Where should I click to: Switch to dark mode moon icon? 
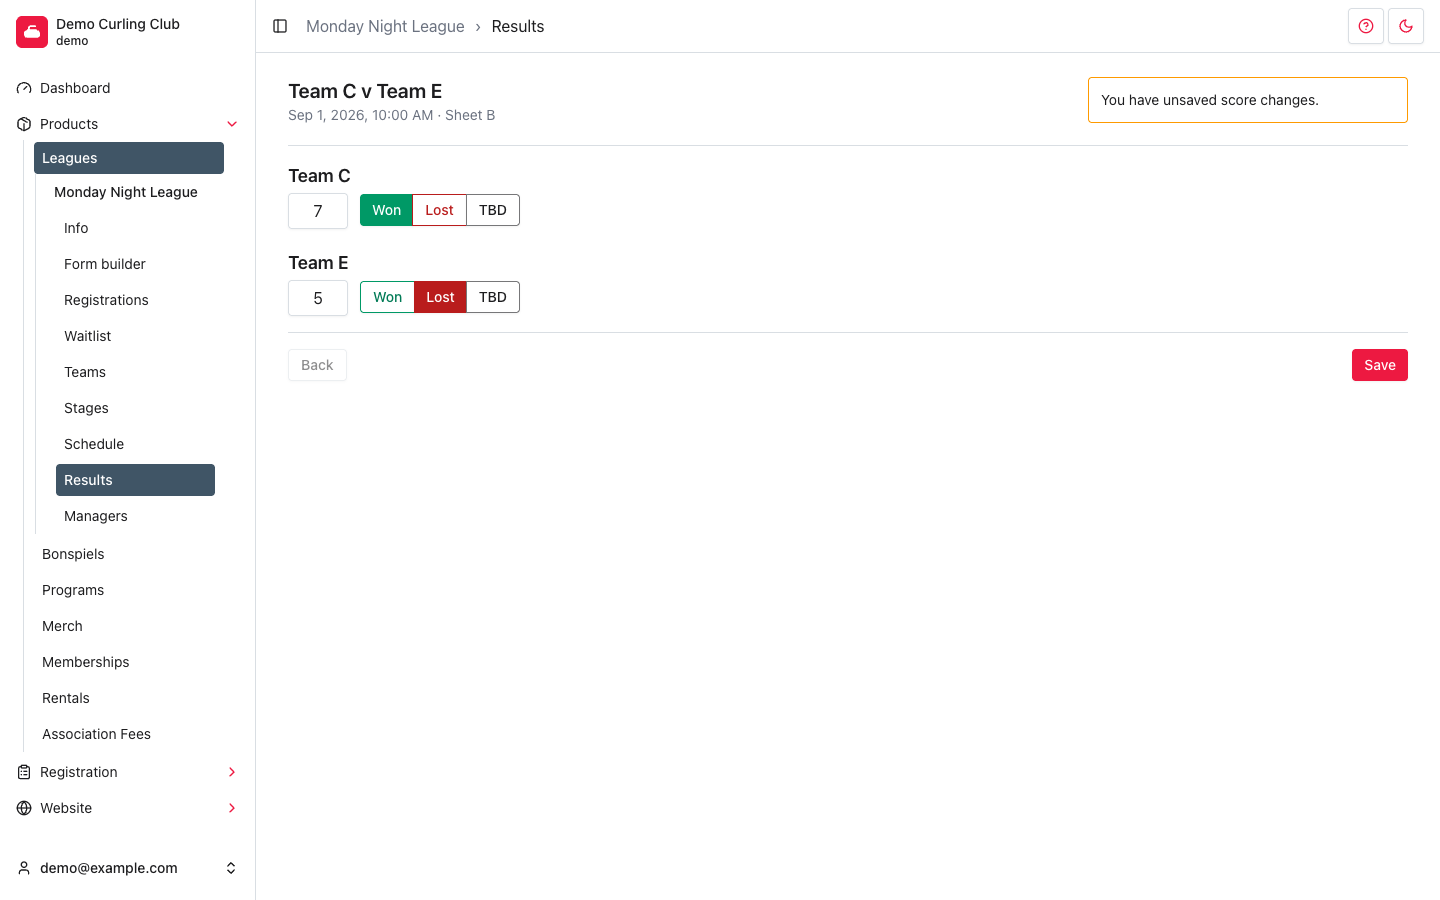click(x=1406, y=26)
